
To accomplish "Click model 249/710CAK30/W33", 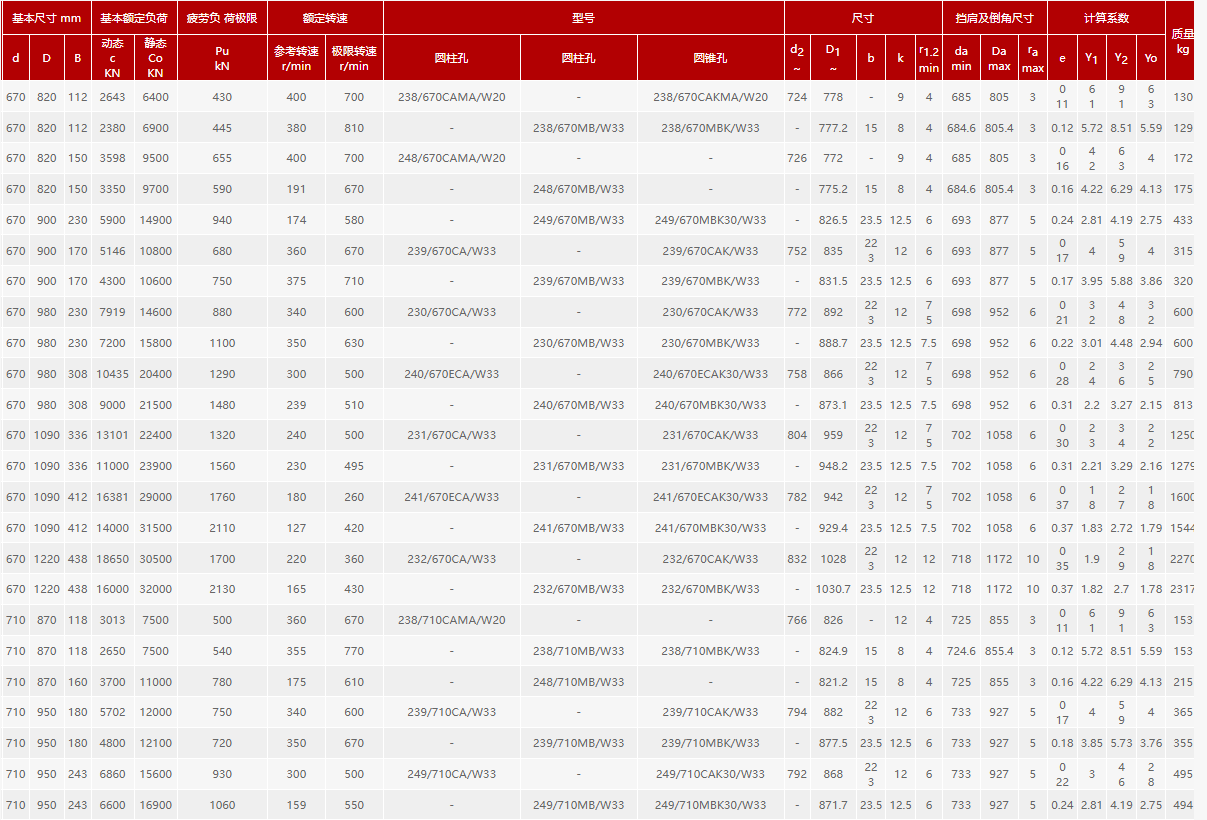I will (710, 774).
